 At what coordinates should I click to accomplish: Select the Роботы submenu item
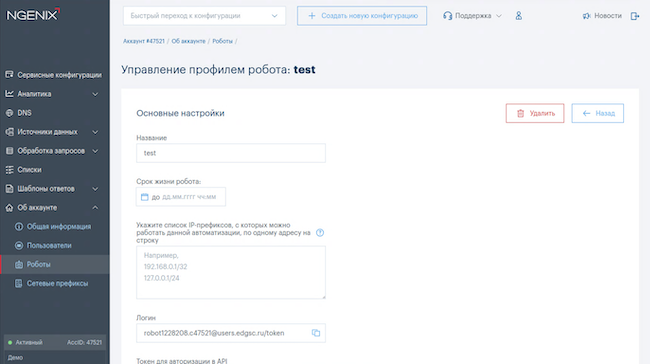[x=55, y=265]
